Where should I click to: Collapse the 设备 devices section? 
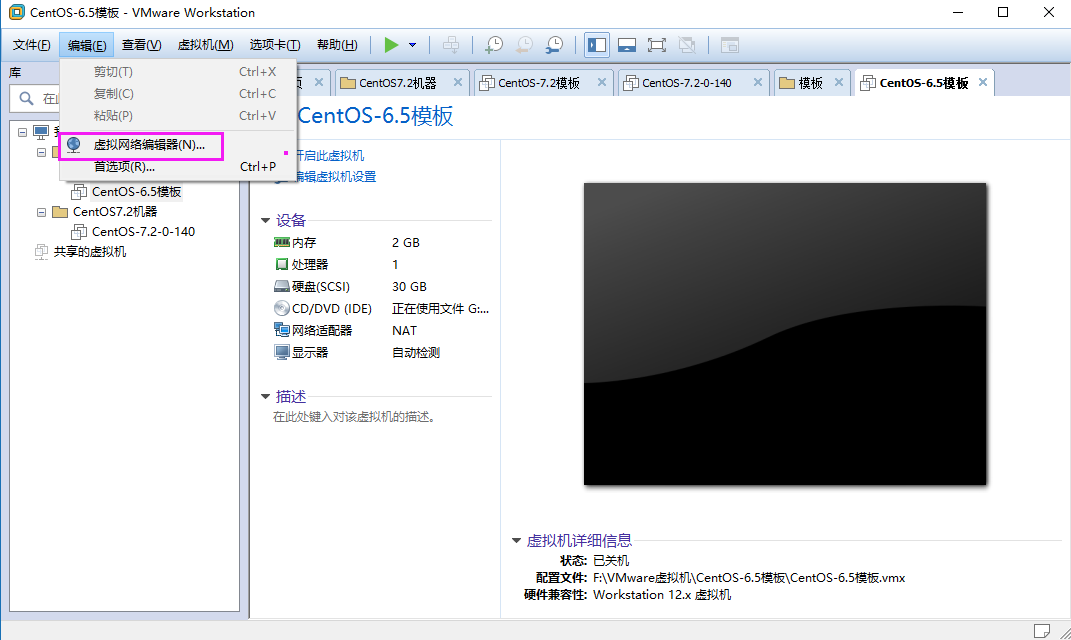click(x=265, y=221)
